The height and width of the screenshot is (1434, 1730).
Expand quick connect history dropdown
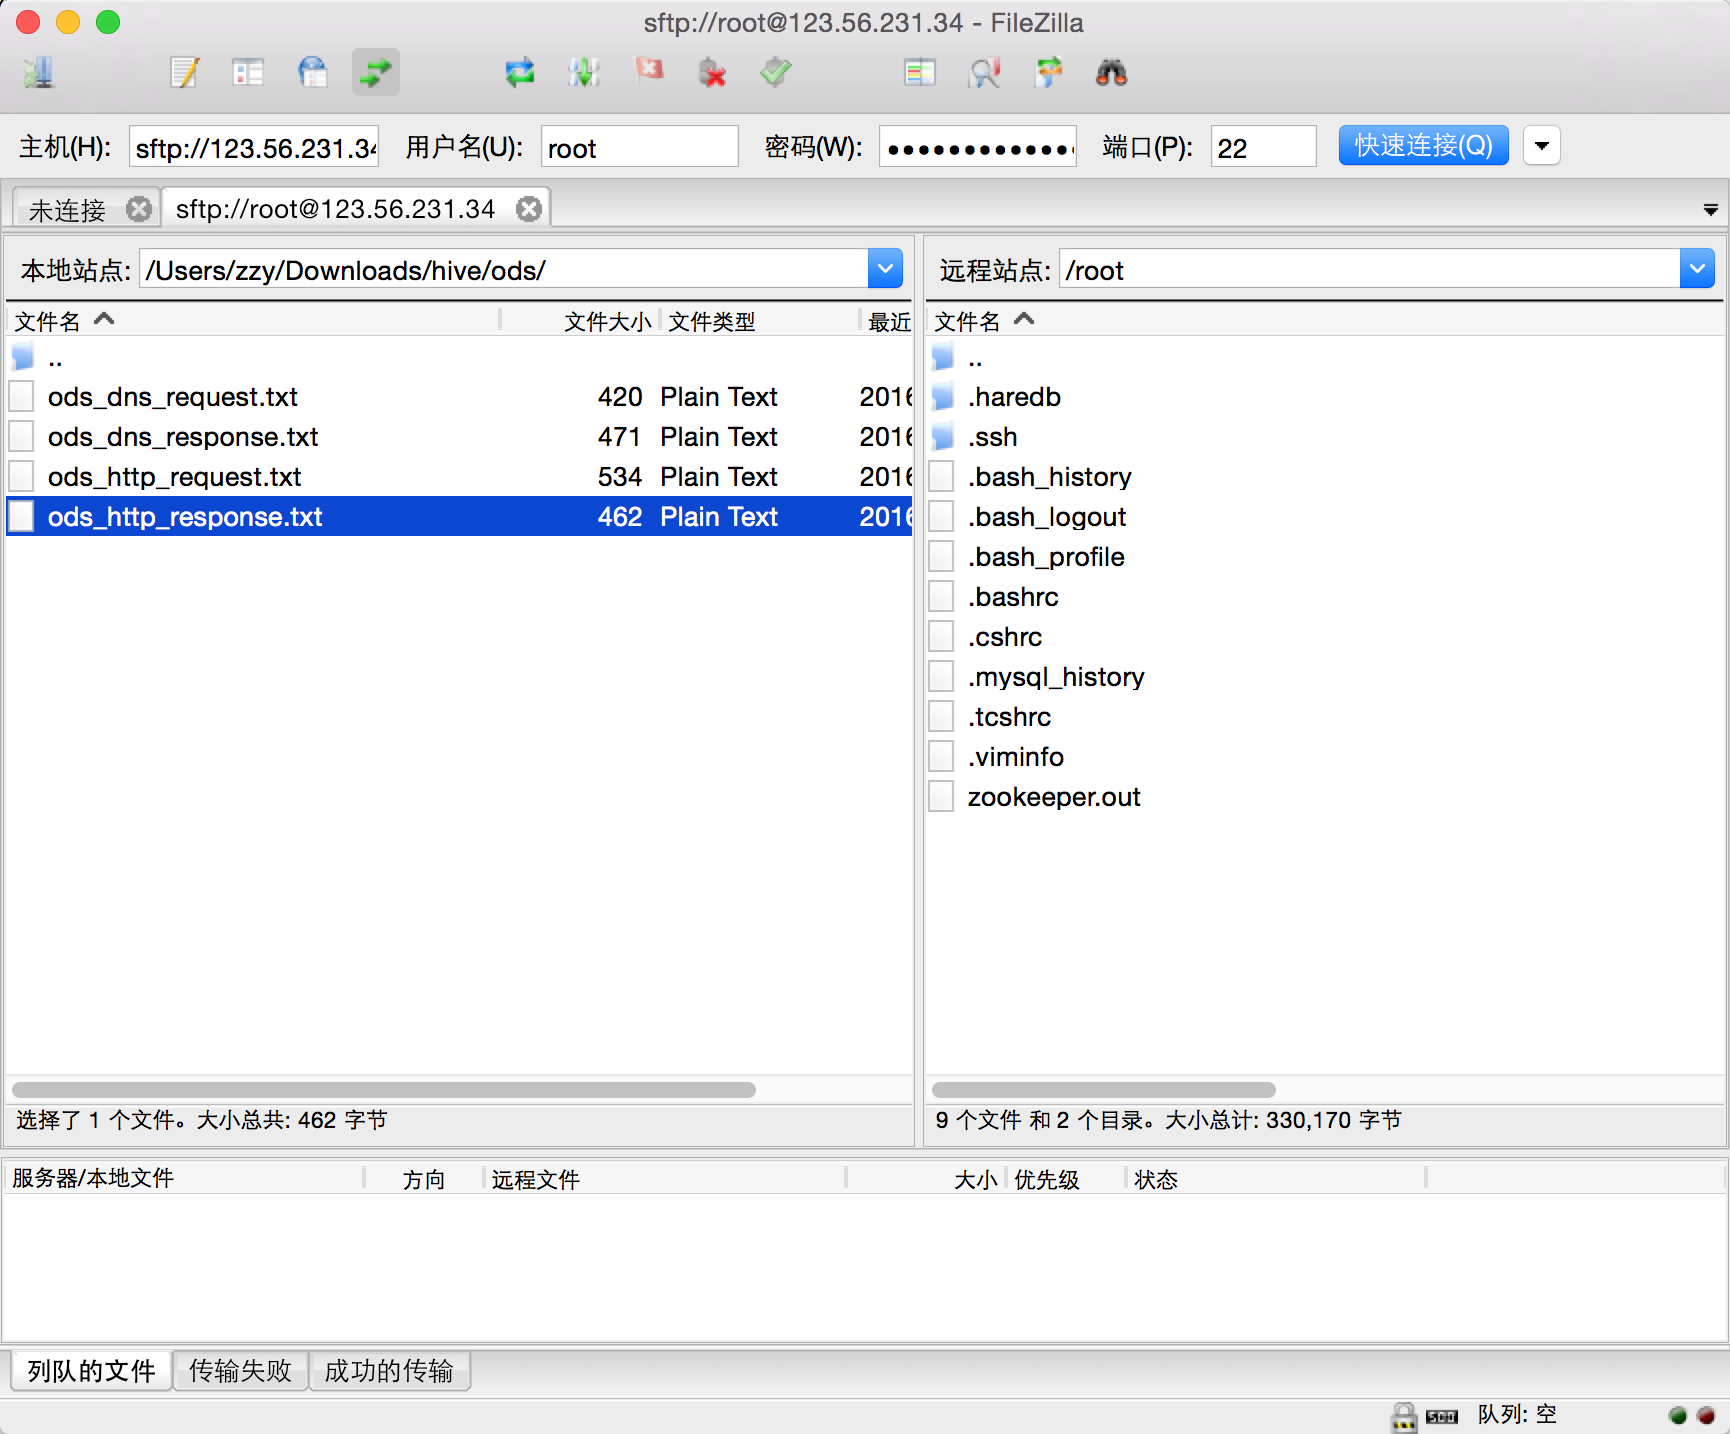[x=1542, y=146]
